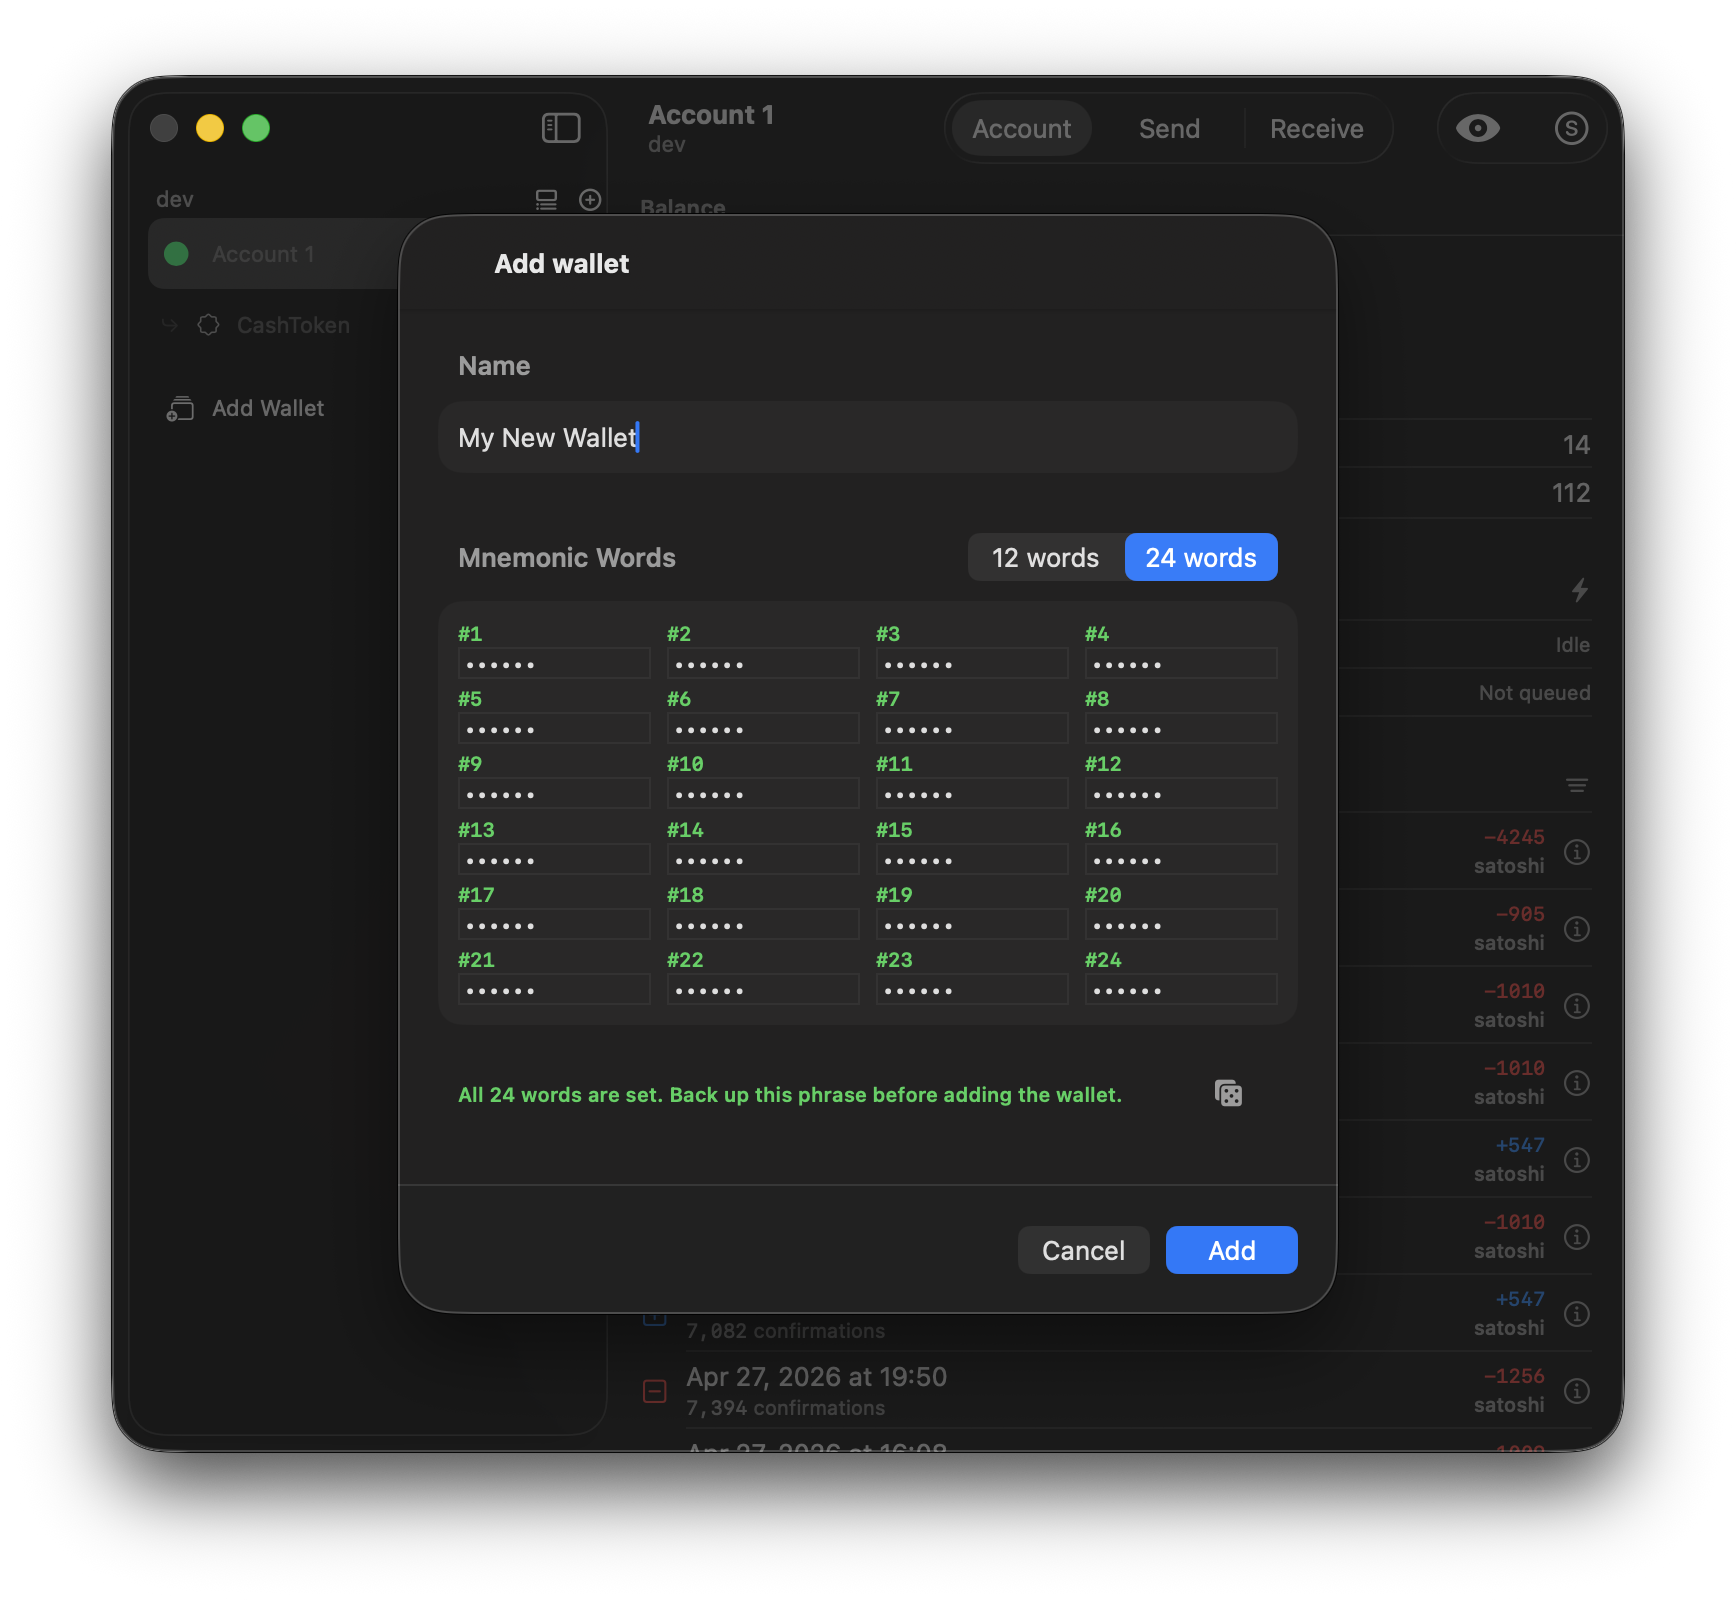The width and height of the screenshot is (1736, 1600).
Task: Open info for the -1256 satoshi transaction
Action: [x=1577, y=1391]
